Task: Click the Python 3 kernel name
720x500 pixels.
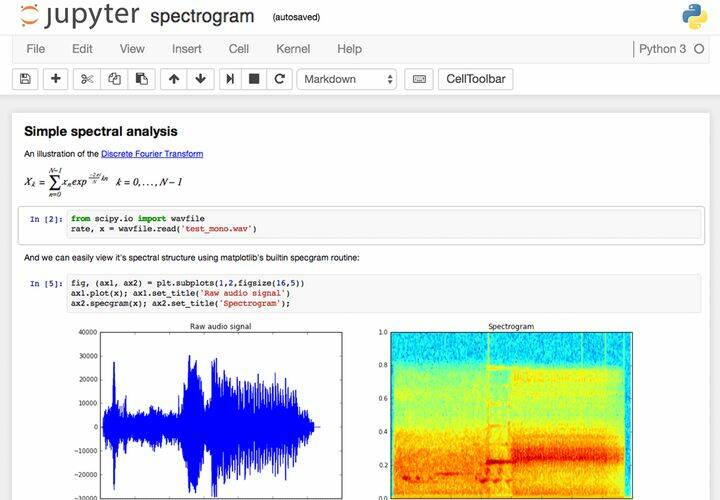Action: (x=662, y=49)
